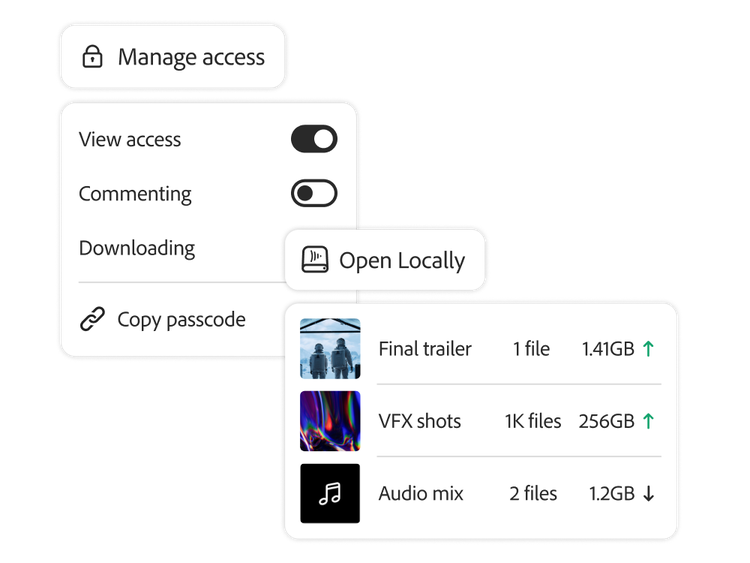
Task: Select the Copy passcode option
Action: point(181,320)
